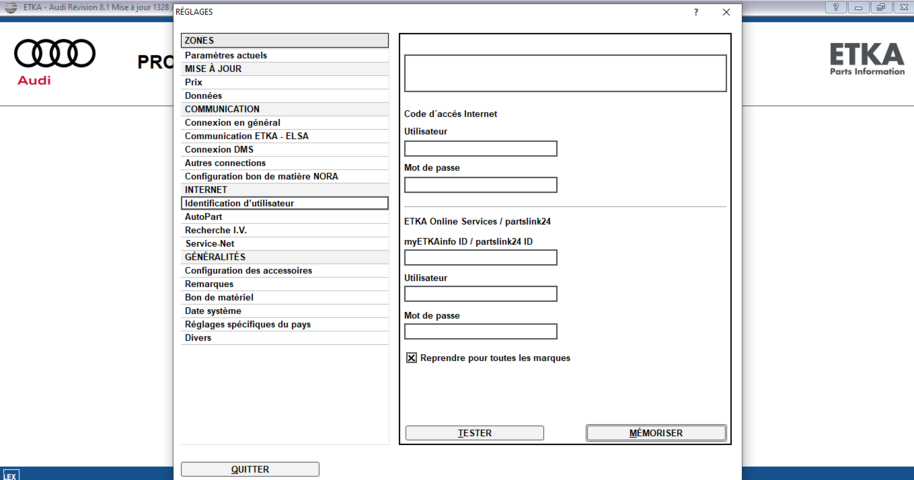Open the Divers settings entry

coord(284,338)
